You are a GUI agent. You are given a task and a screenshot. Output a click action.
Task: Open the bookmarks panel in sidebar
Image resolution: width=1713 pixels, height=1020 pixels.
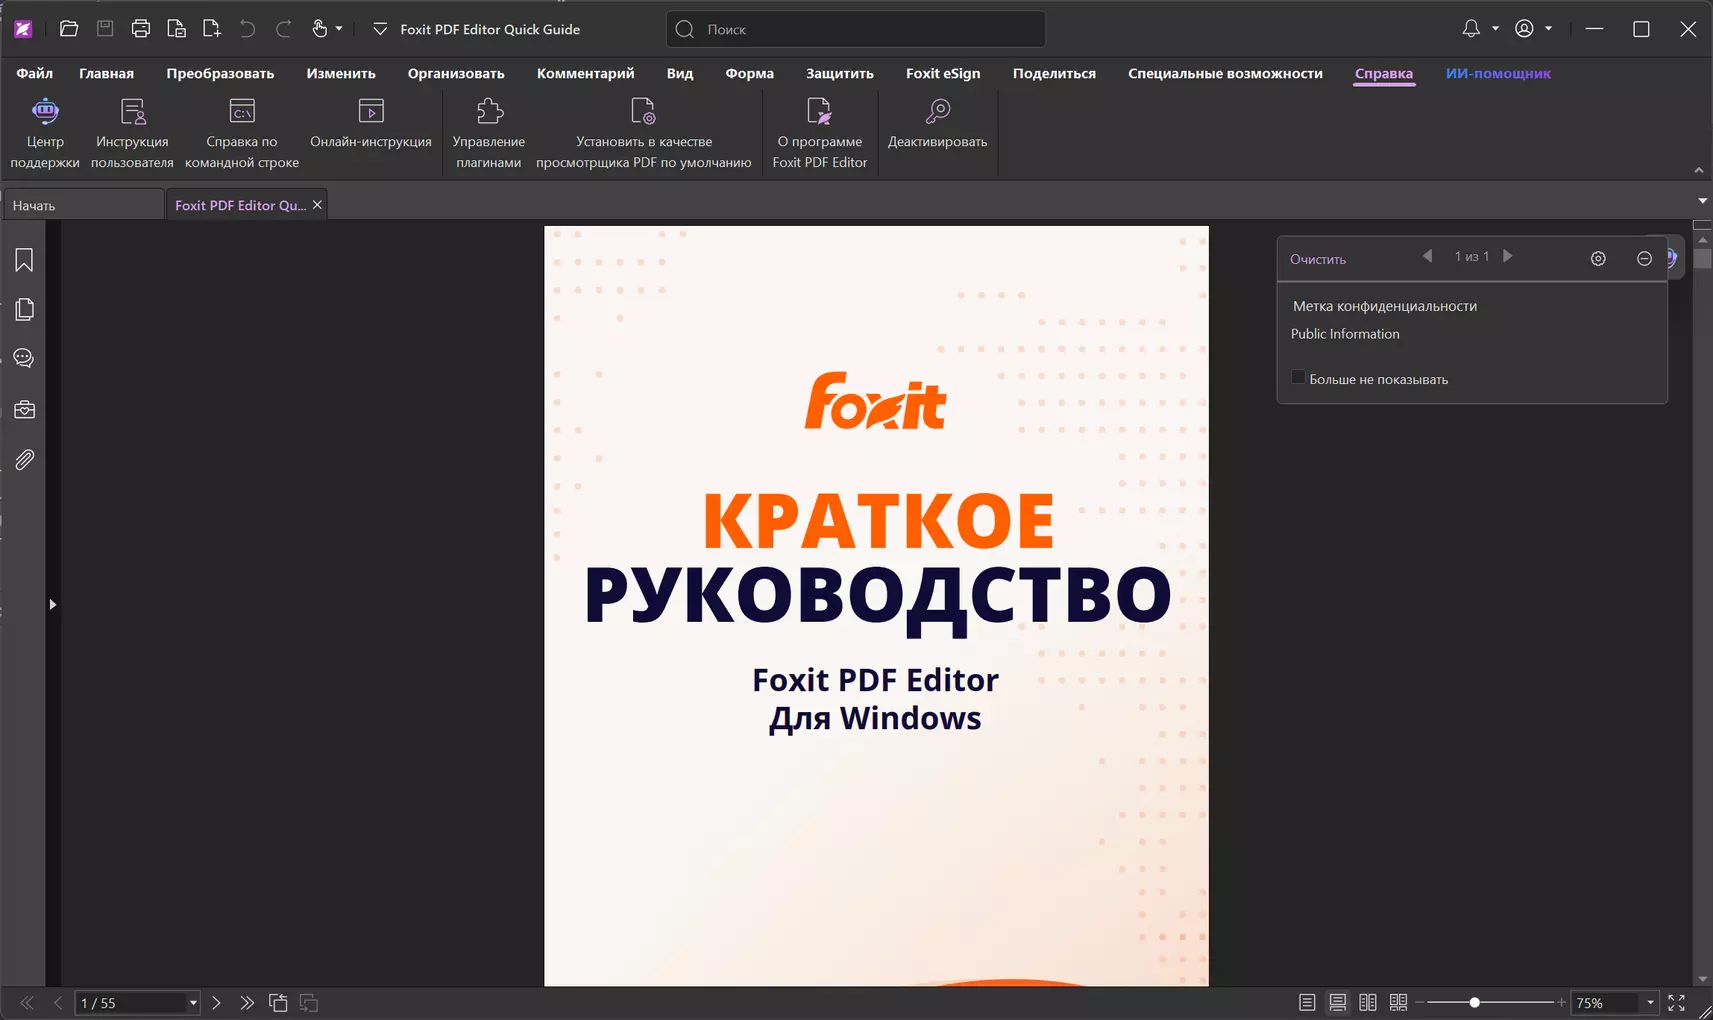24,260
